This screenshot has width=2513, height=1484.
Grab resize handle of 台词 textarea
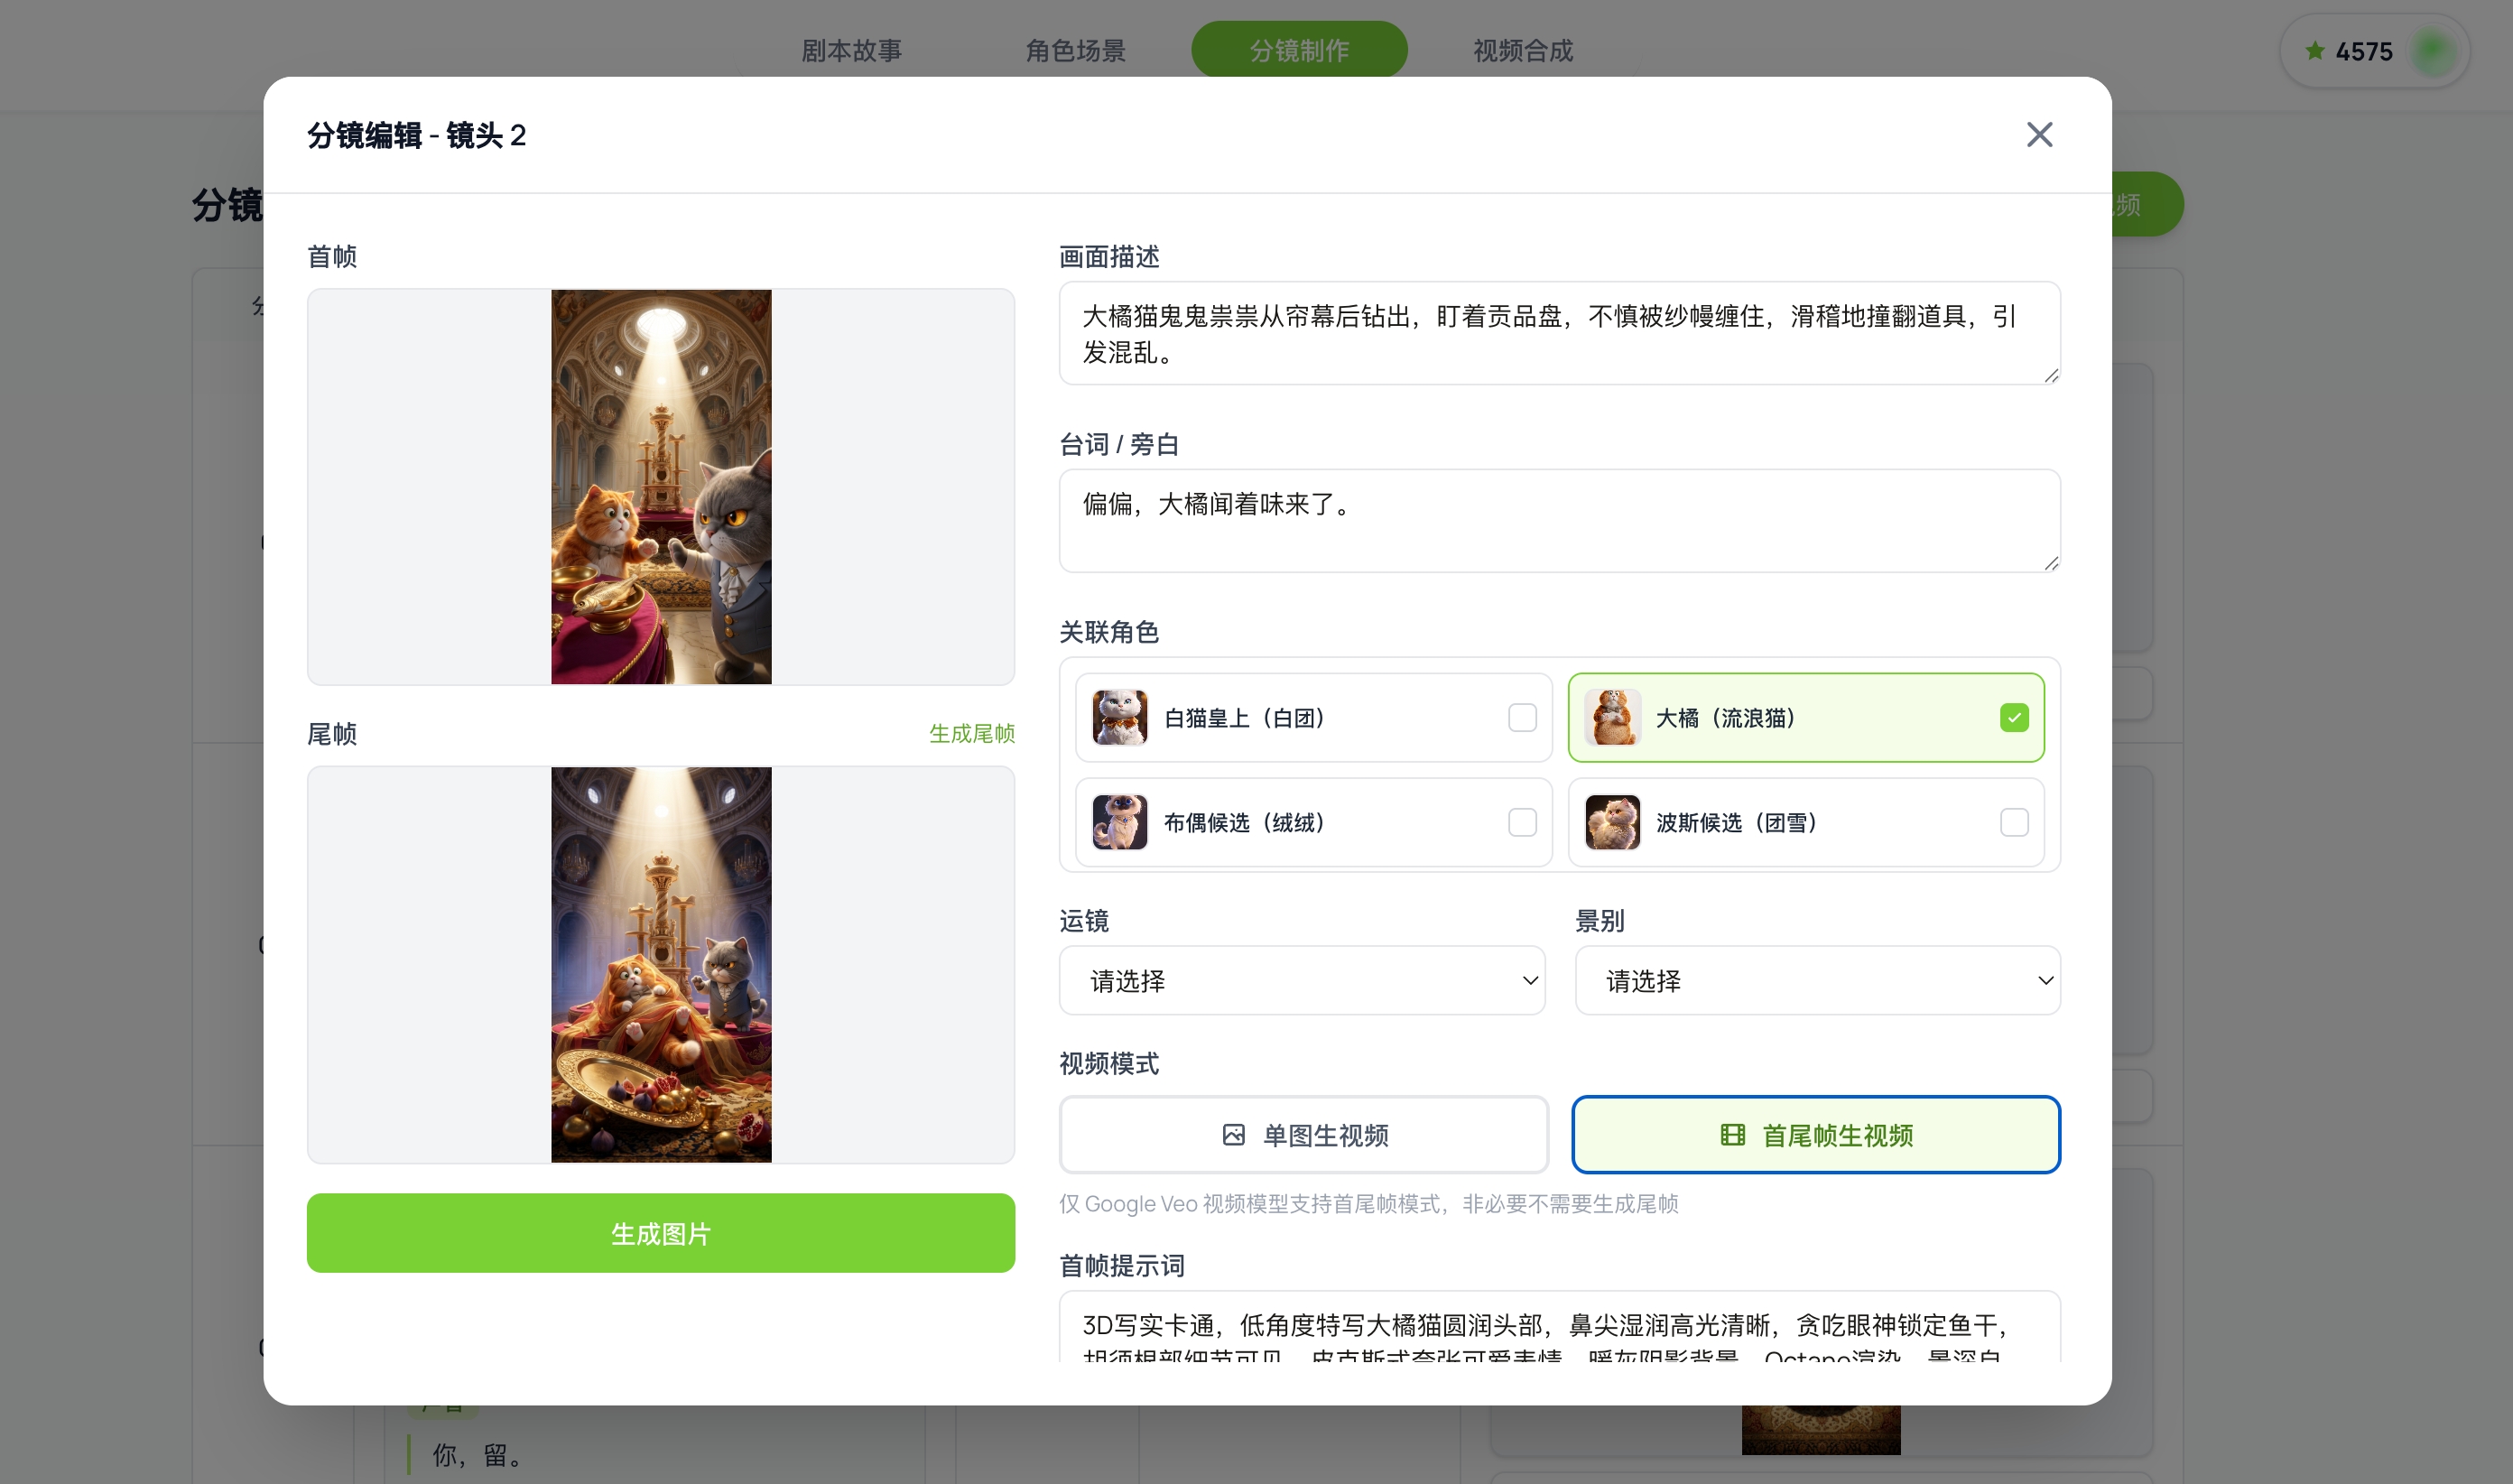2050,563
